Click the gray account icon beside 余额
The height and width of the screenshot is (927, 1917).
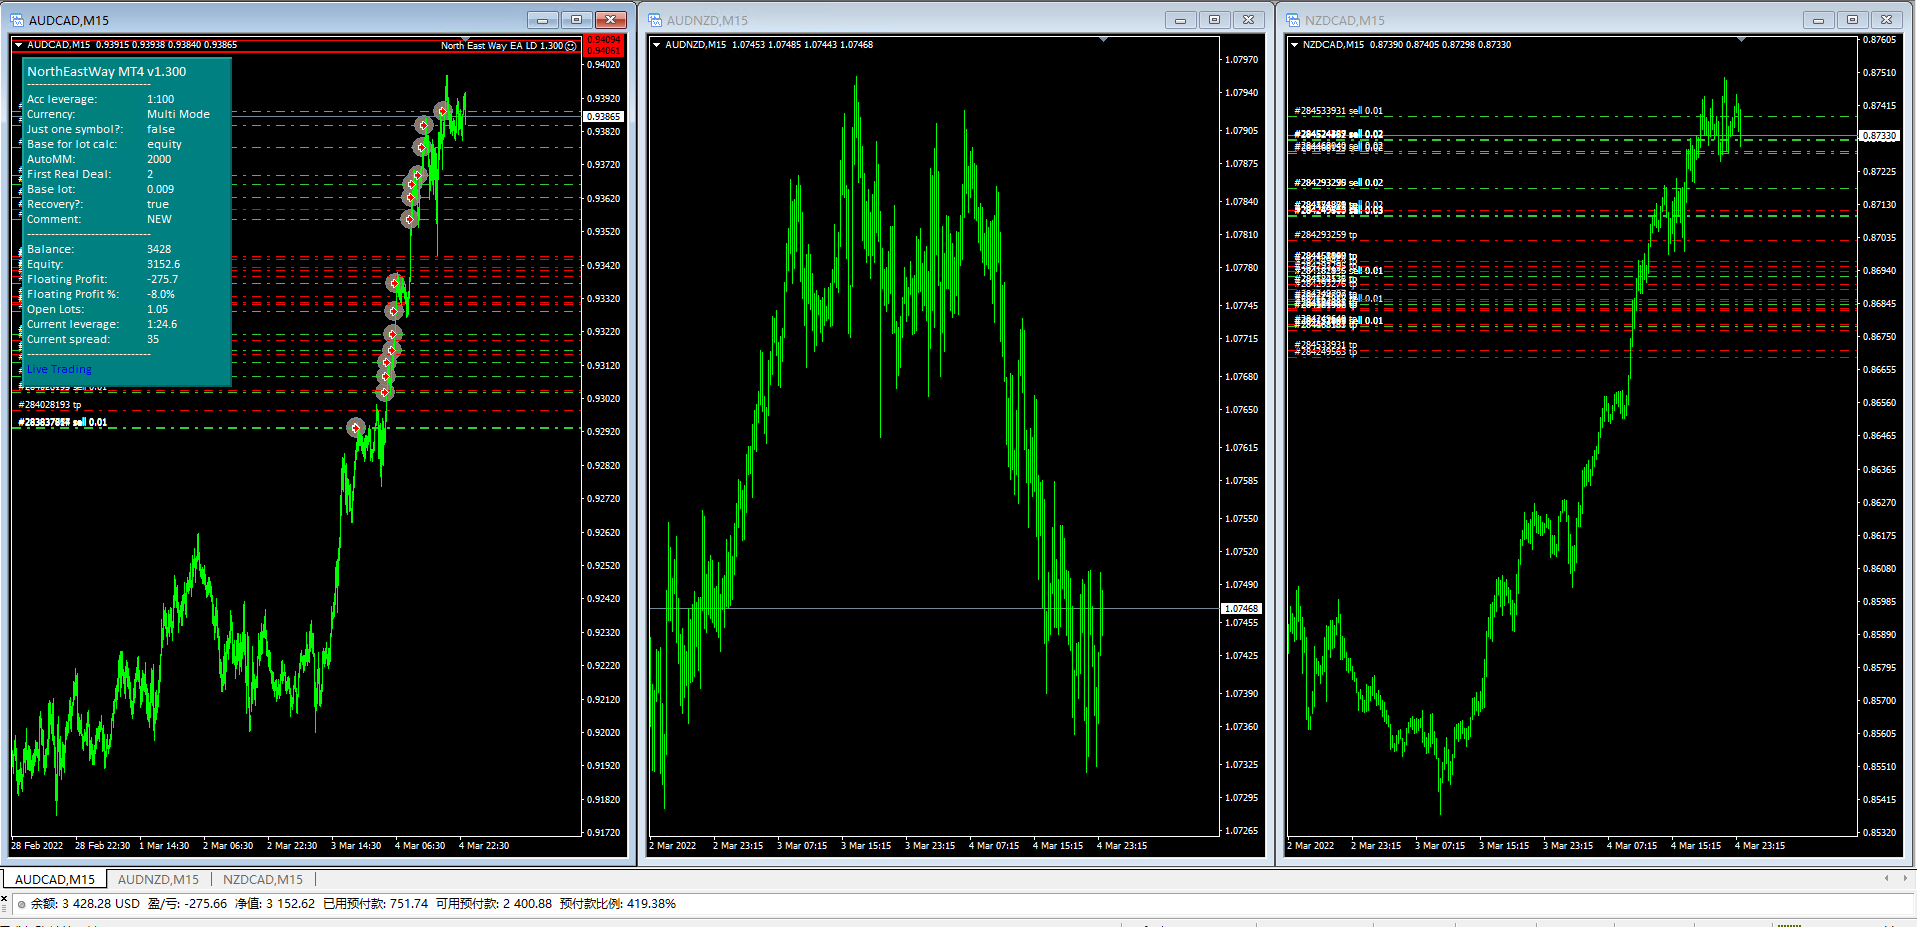click(x=21, y=904)
